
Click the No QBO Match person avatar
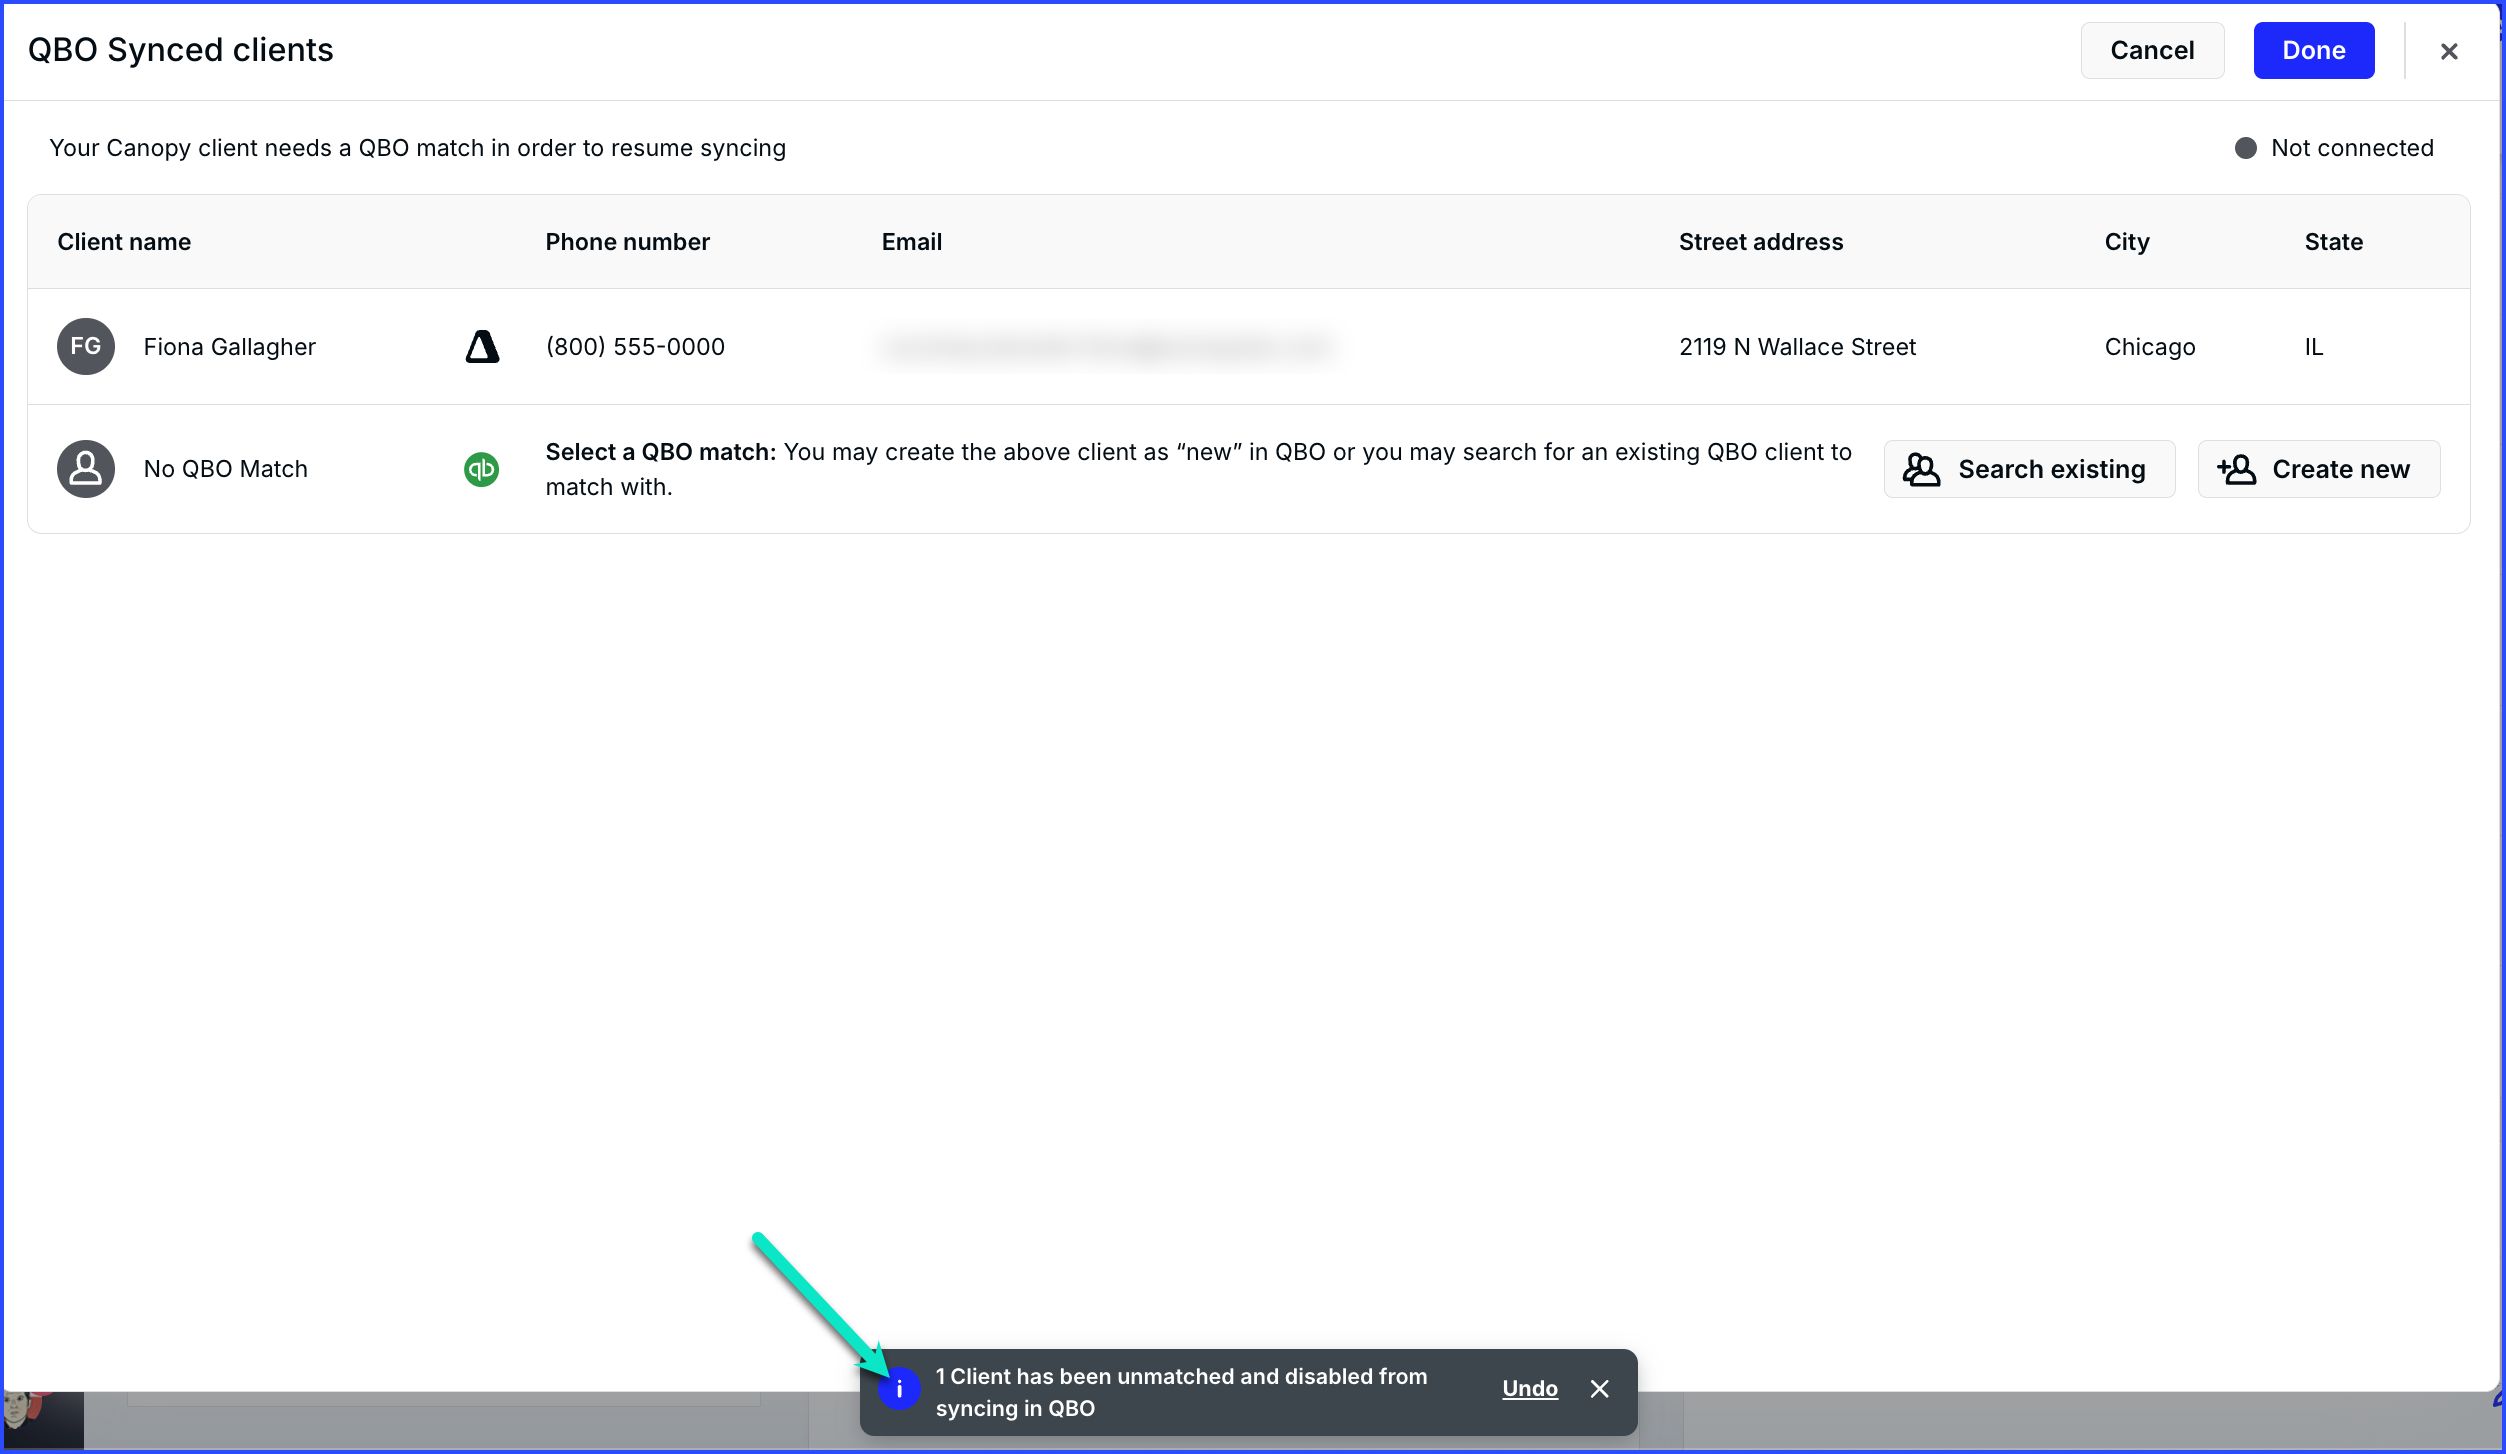tap(86, 469)
